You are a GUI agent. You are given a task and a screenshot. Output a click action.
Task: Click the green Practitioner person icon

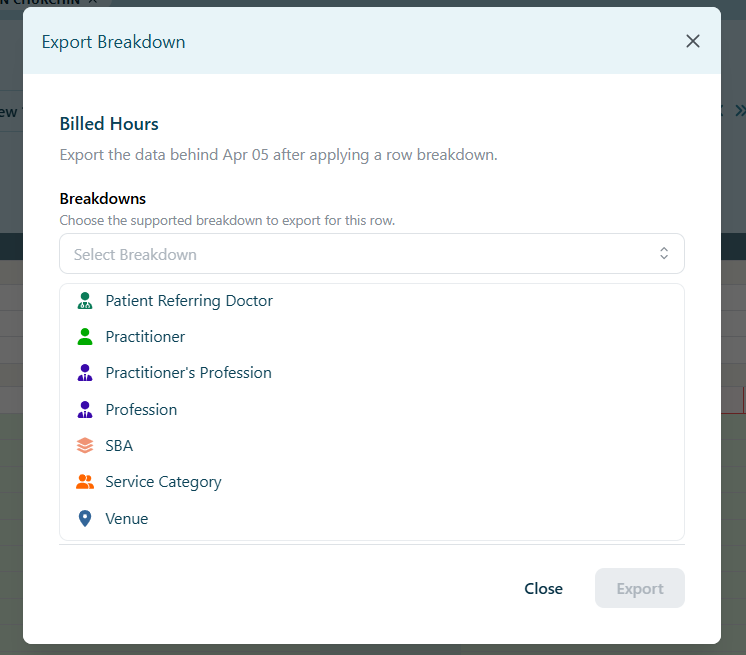(x=85, y=337)
